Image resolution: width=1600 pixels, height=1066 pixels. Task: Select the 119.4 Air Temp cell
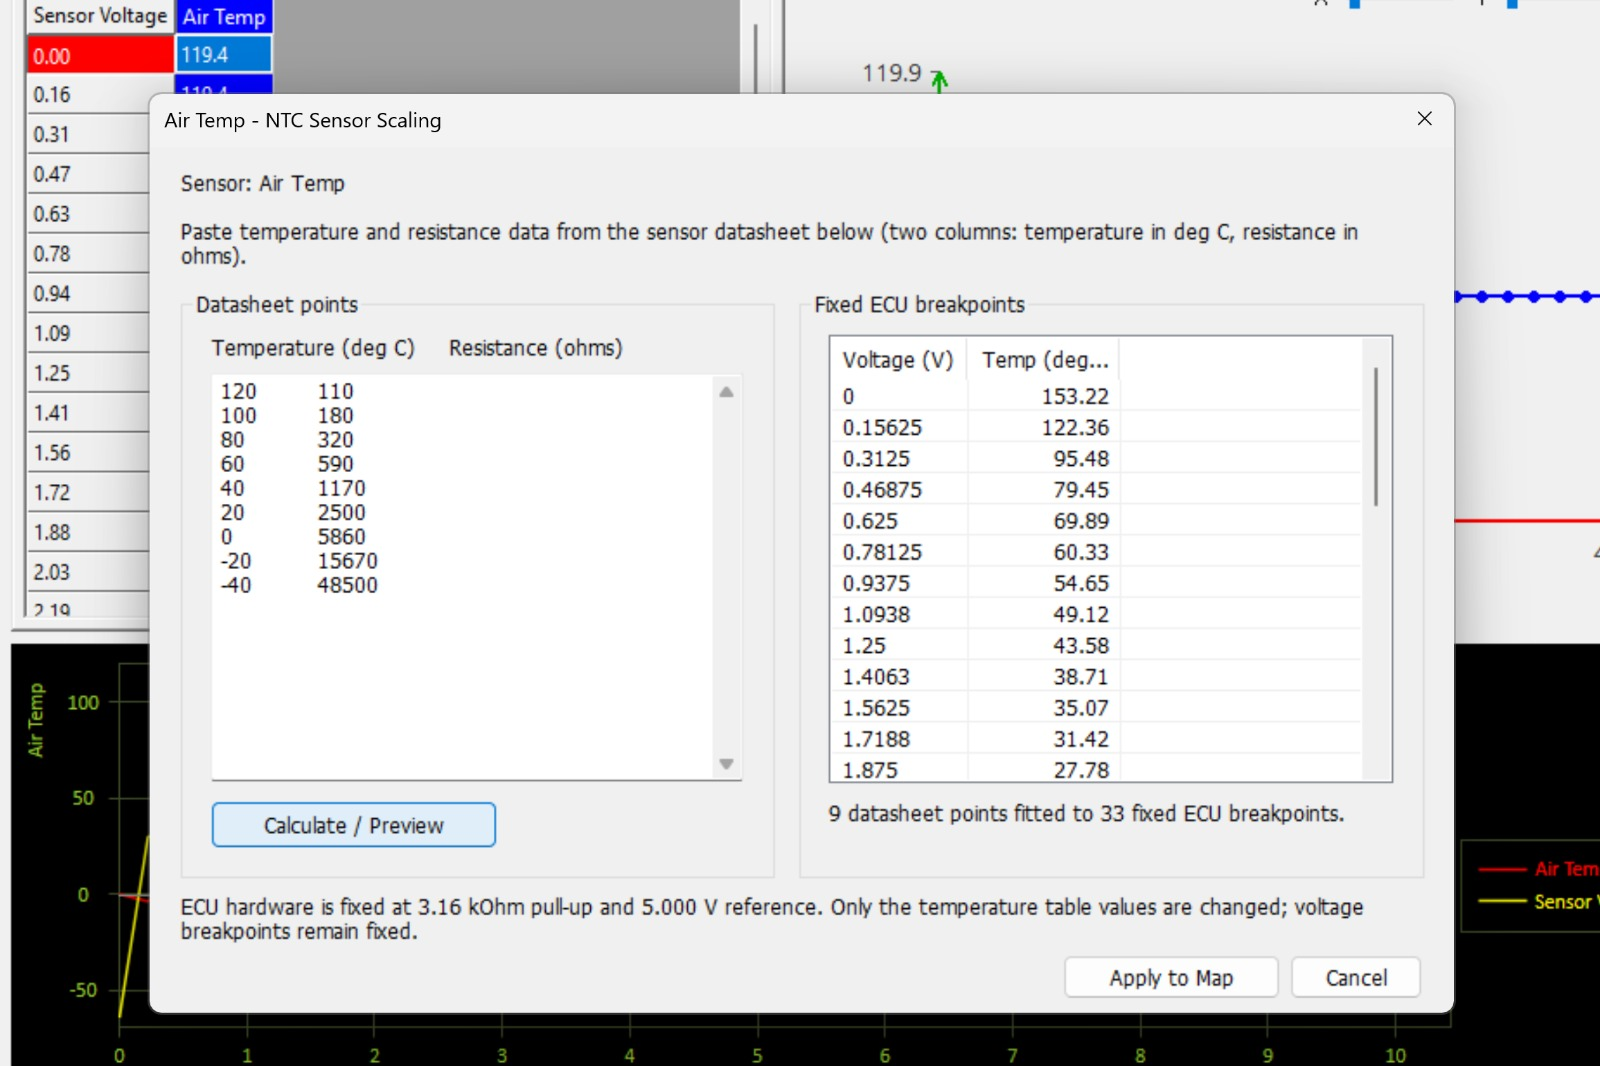coord(224,55)
